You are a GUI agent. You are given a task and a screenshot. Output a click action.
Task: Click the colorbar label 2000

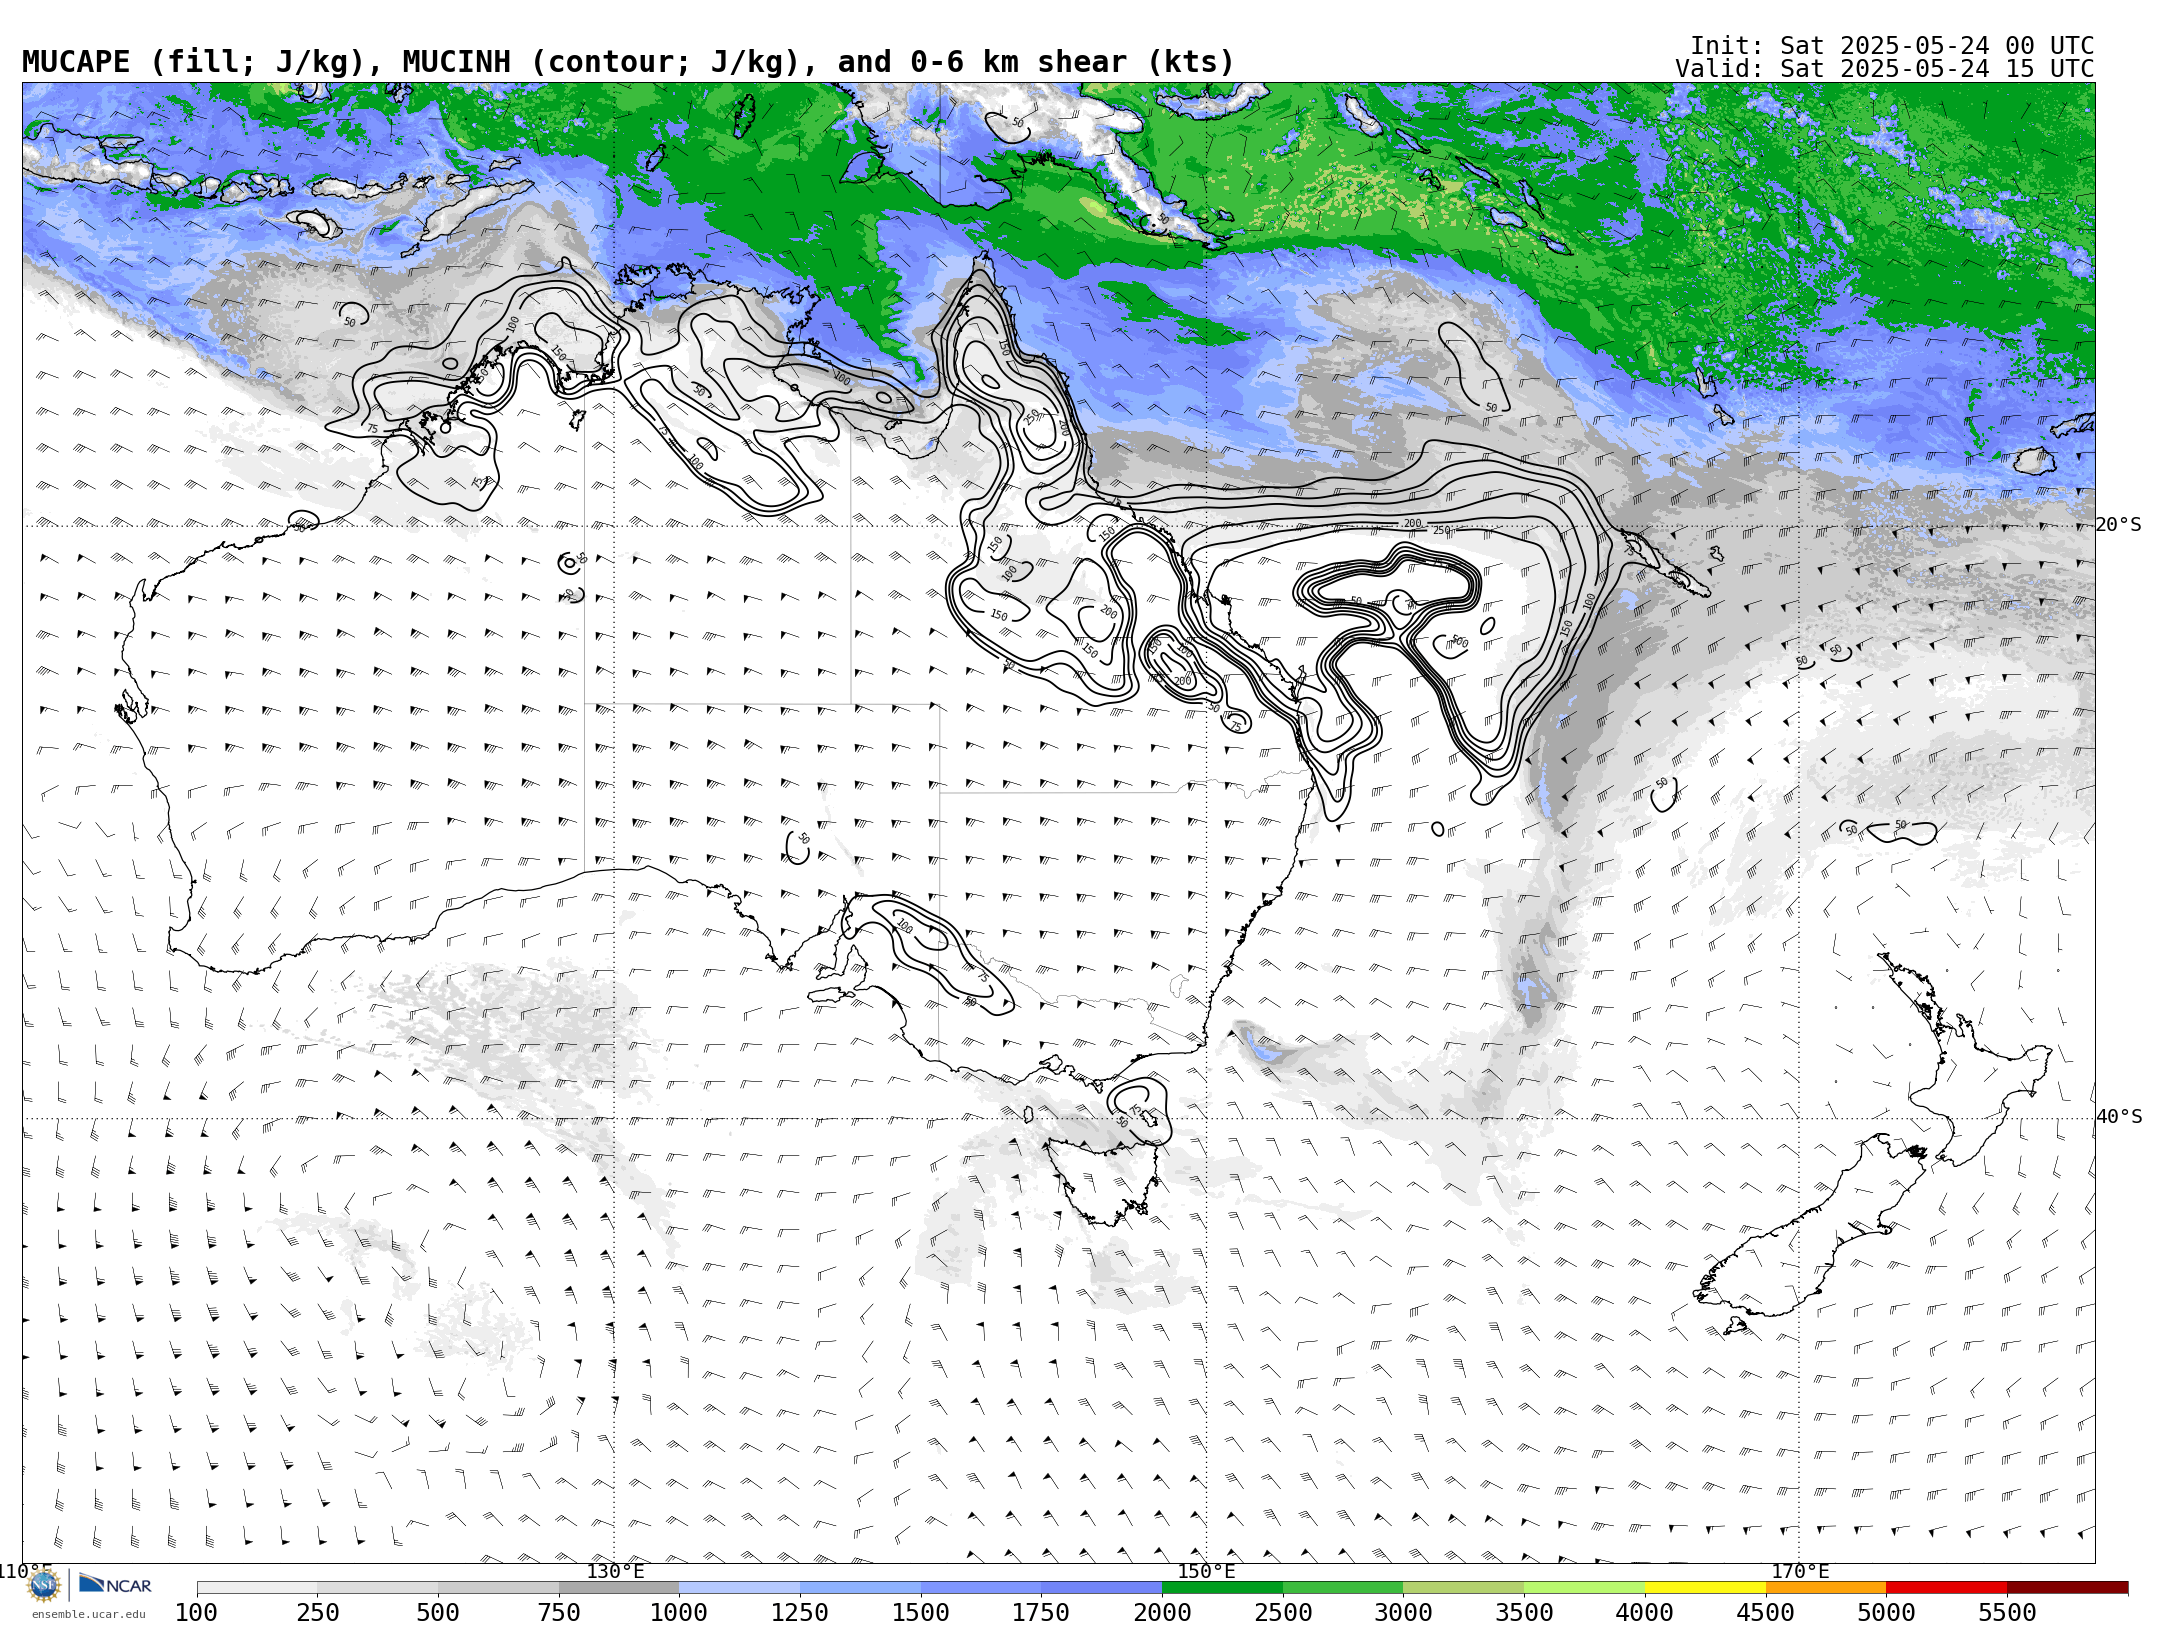[1162, 1612]
